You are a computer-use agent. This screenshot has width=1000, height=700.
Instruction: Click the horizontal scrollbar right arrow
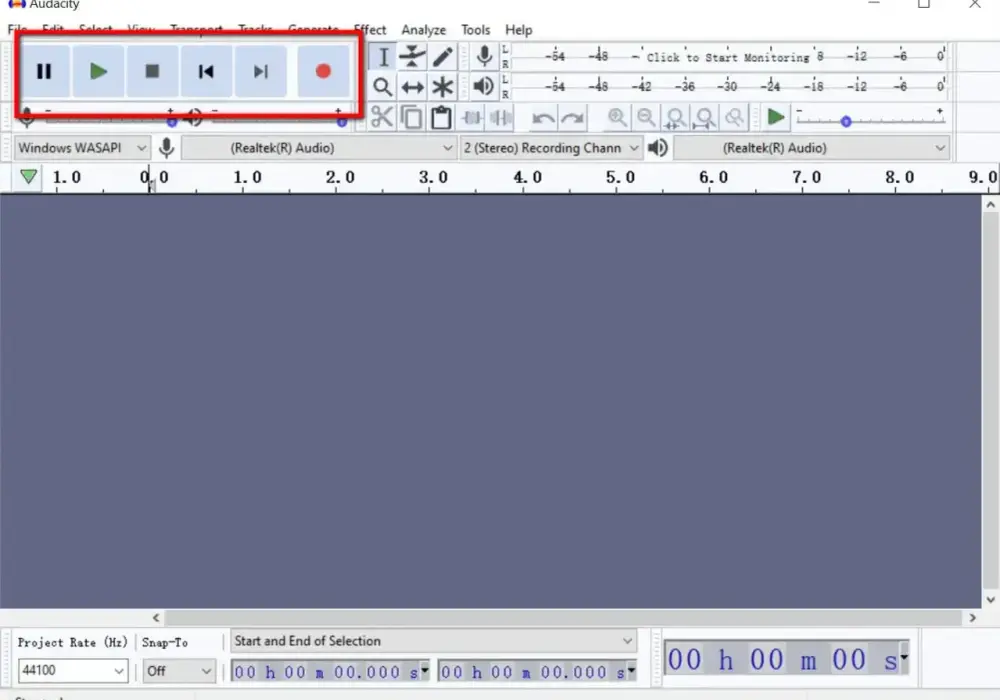[x=973, y=618]
